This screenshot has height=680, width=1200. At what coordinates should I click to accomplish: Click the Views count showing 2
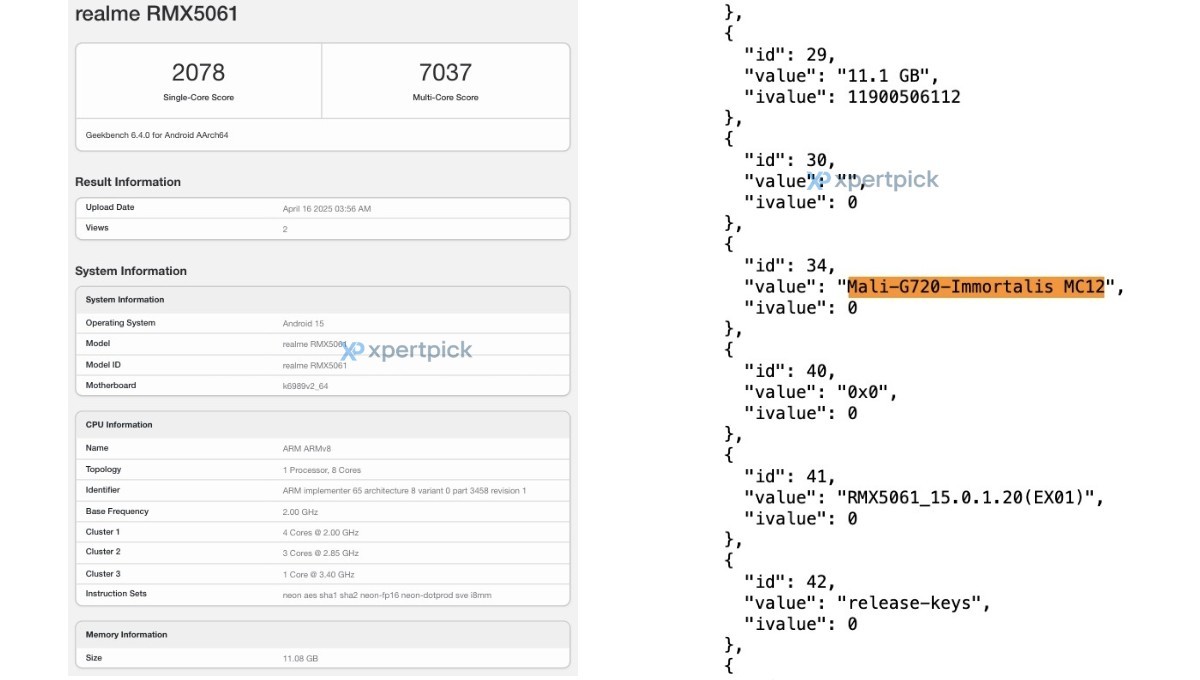pyautogui.click(x=284, y=227)
